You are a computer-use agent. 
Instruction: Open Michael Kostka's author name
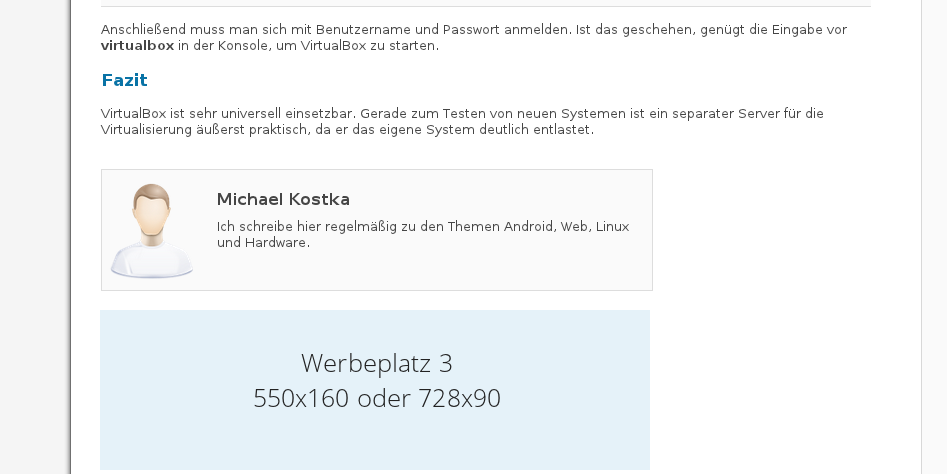pos(283,199)
